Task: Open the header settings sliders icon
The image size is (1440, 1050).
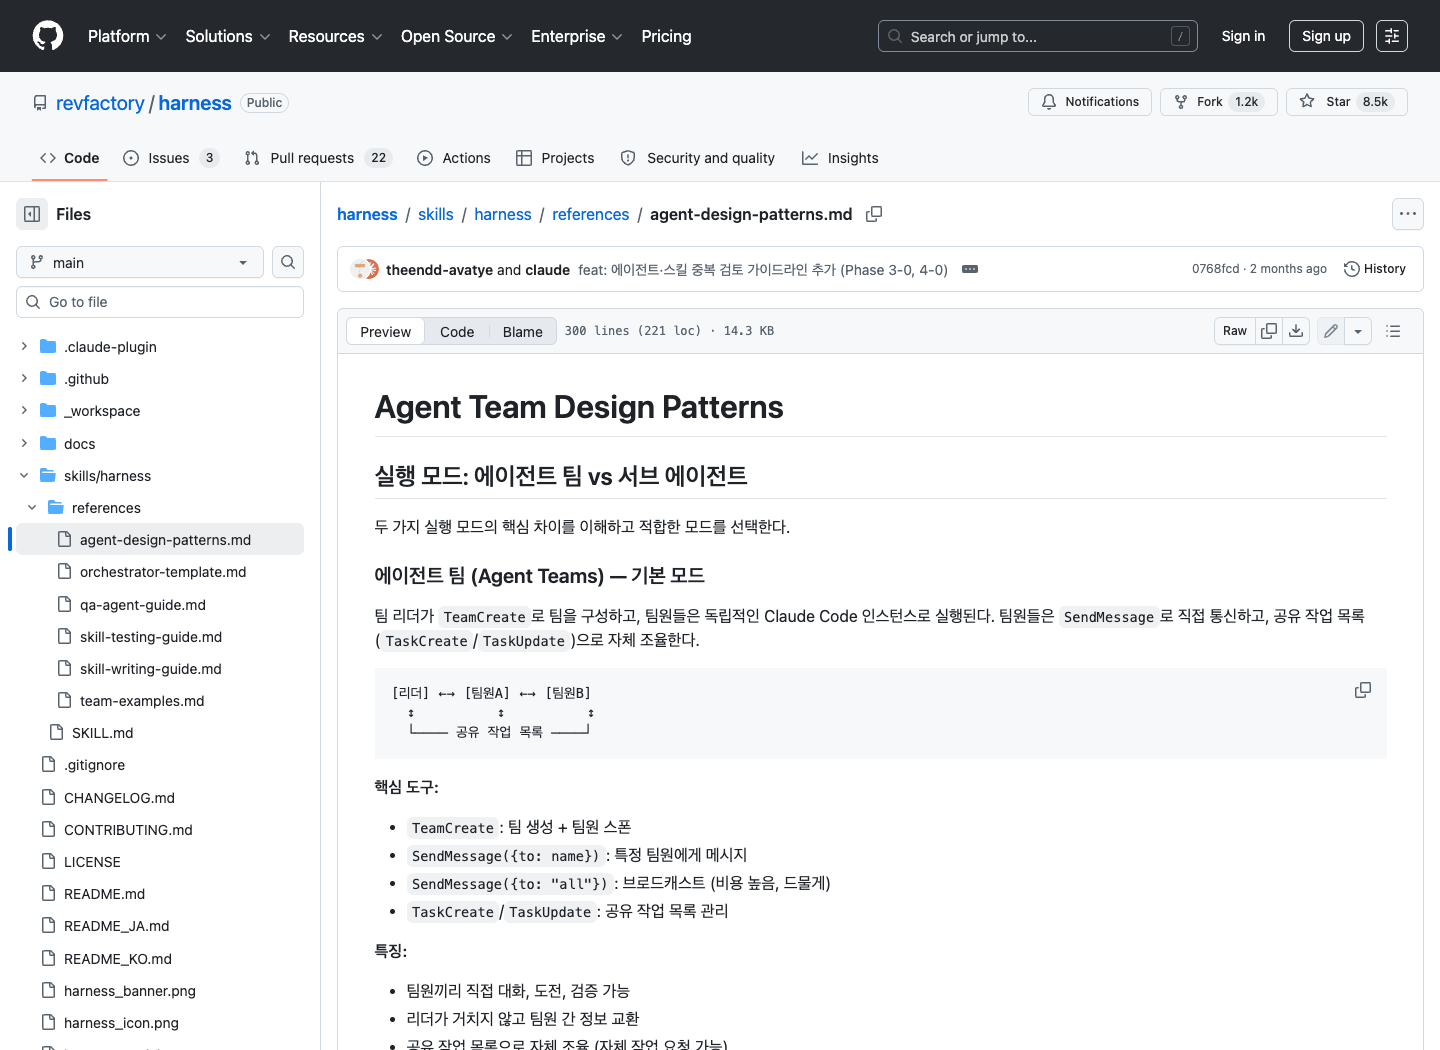Action: point(1392,36)
